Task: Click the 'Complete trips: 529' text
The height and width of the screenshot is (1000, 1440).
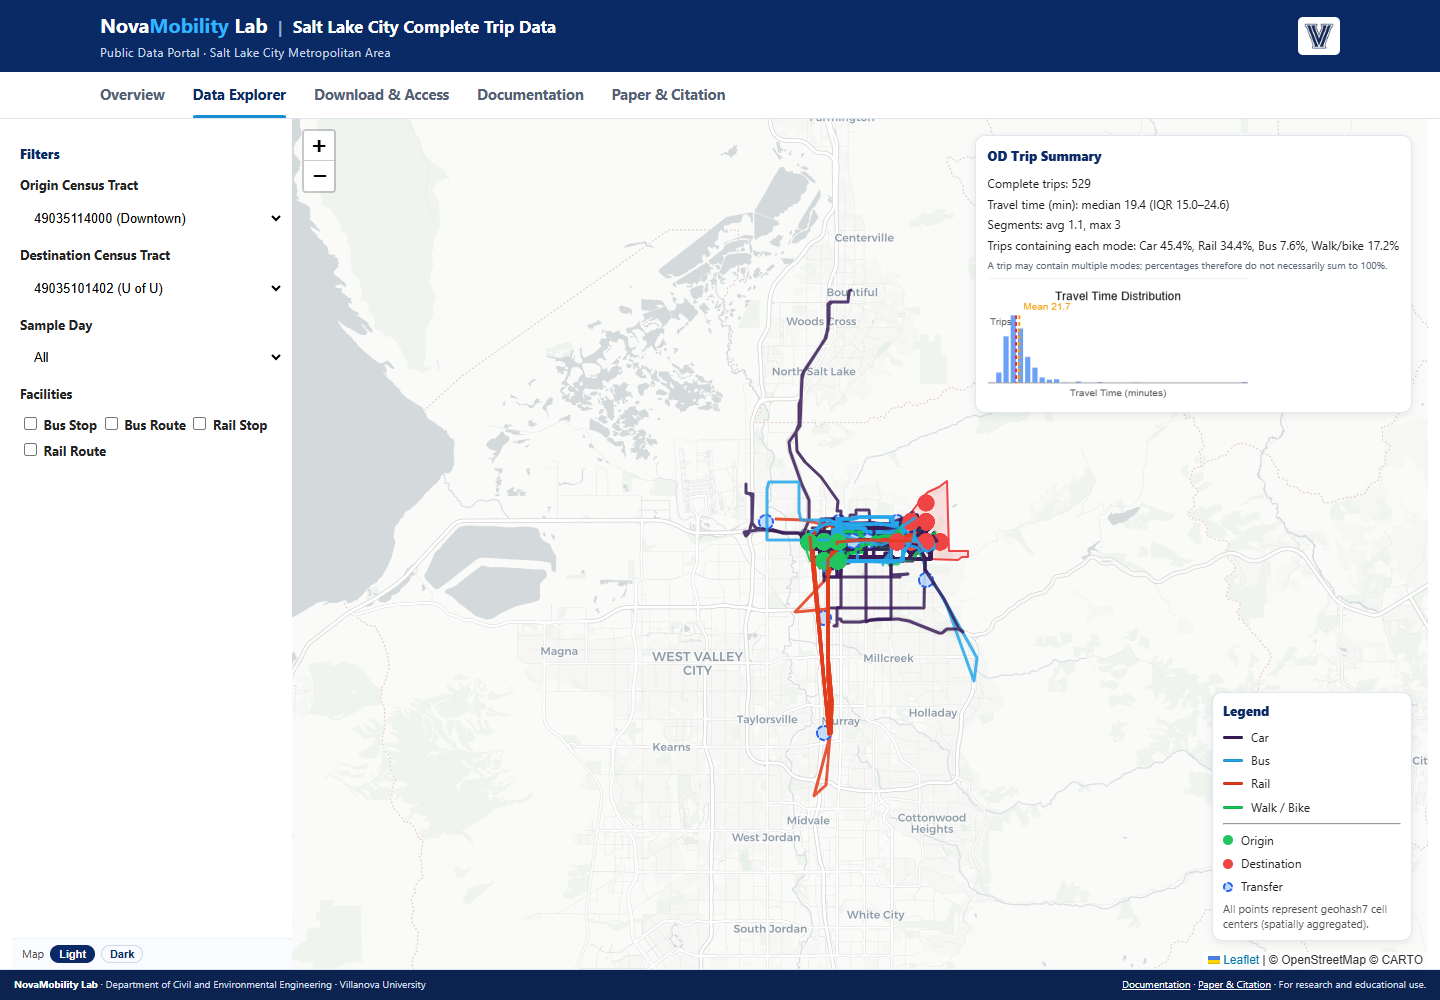Action: pyautogui.click(x=1039, y=184)
